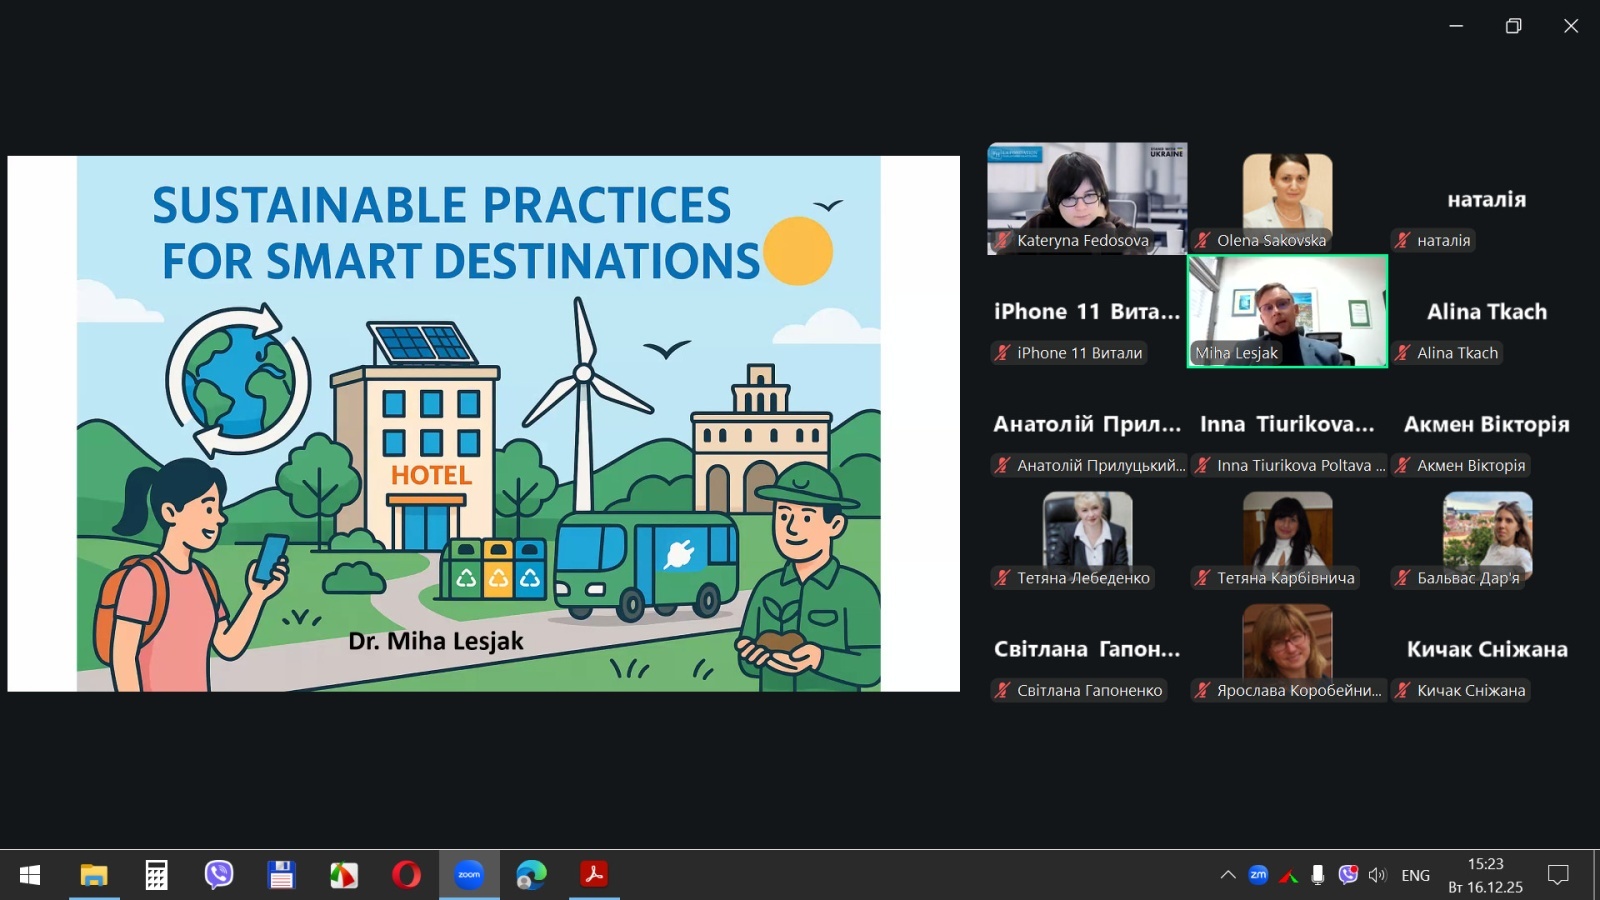Open the Zoom app in taskbar
Image resolution: width=1600 pixels, height=900 pixels.
coord(469,875)
